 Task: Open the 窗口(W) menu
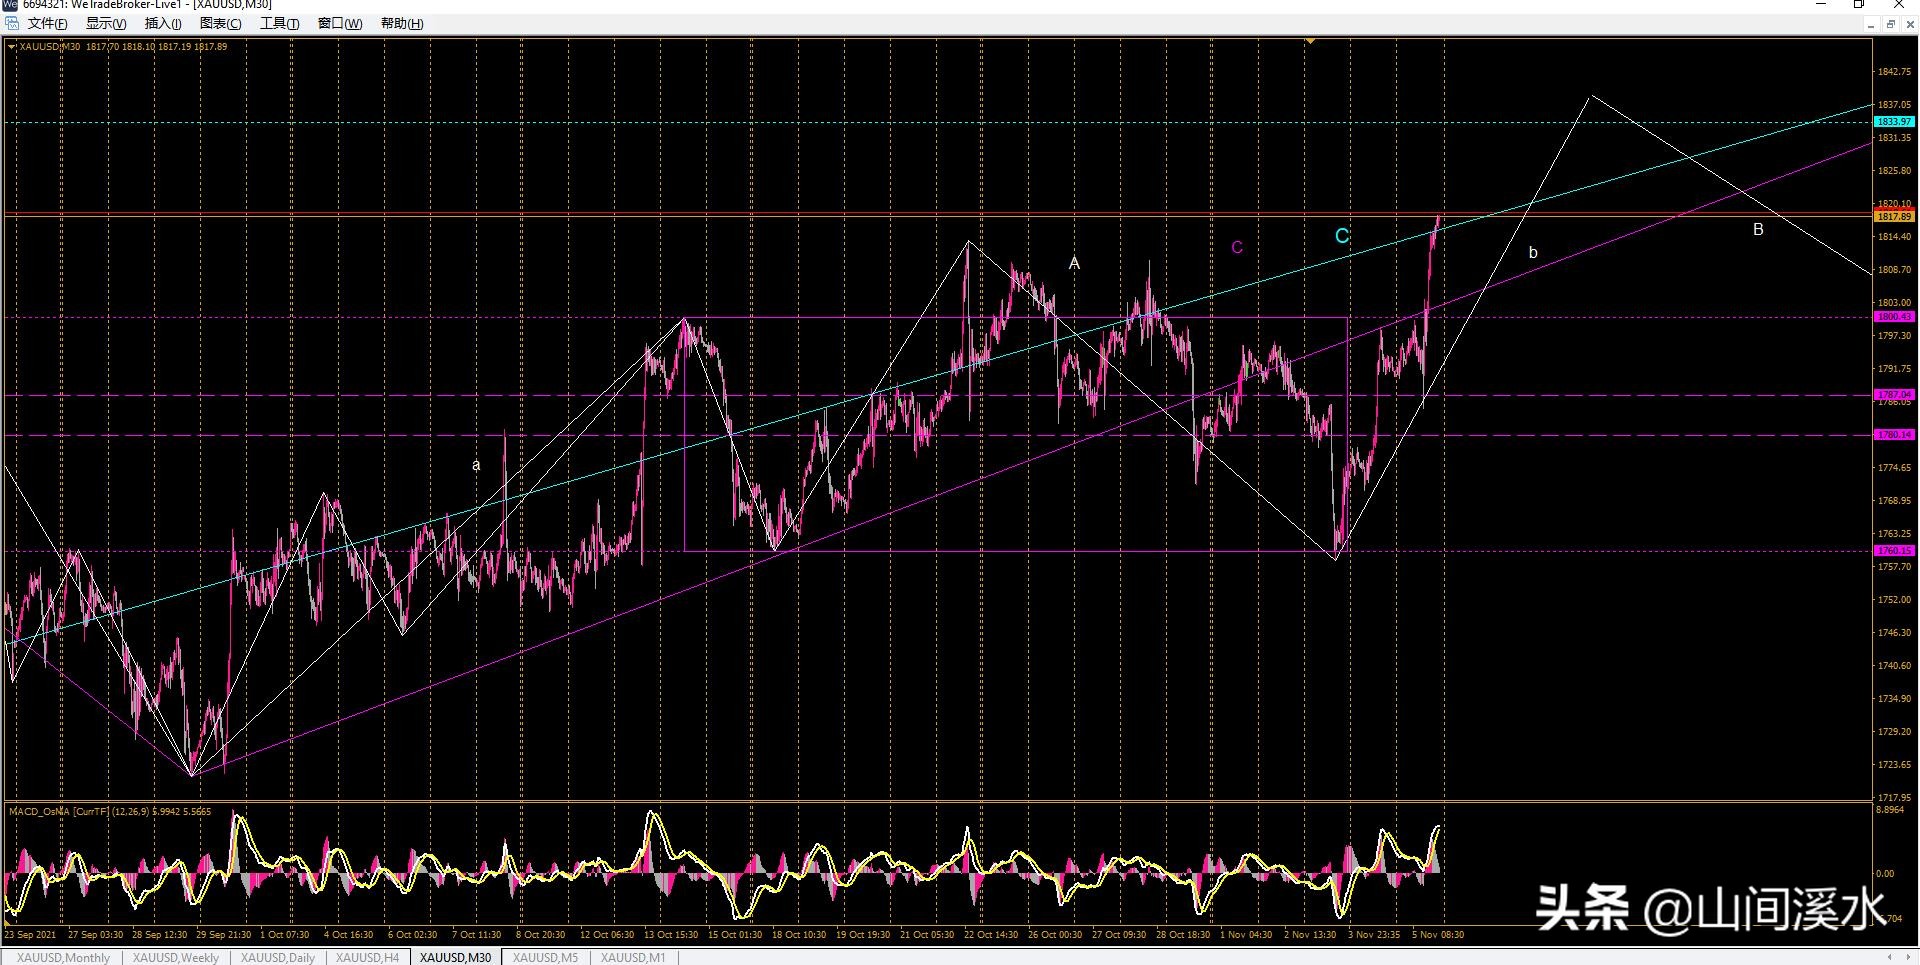tap(340, 24)
